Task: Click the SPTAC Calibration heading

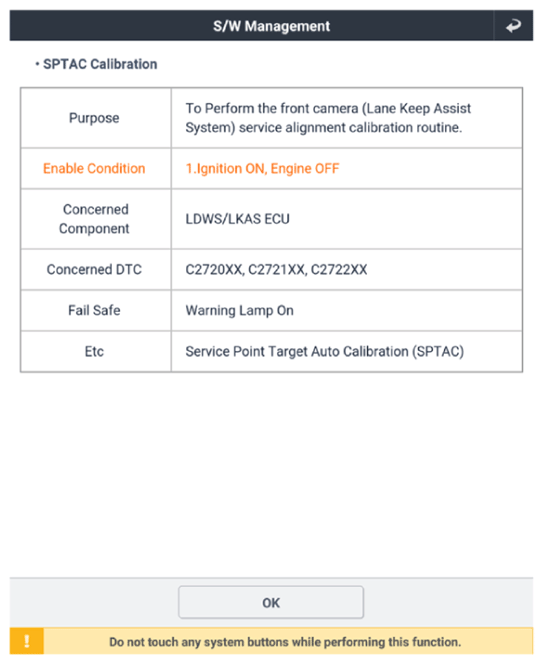Action: (x=100, y=64)
